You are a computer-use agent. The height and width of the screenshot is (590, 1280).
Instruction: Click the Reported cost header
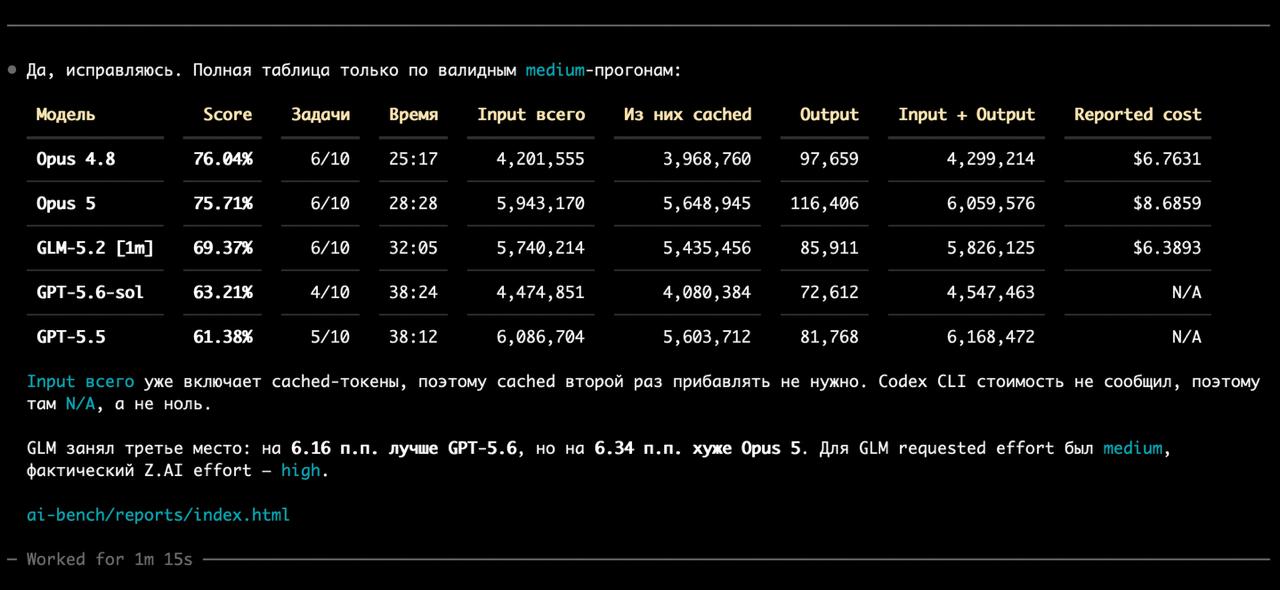pyautogui.click(x=1138, y=114)
